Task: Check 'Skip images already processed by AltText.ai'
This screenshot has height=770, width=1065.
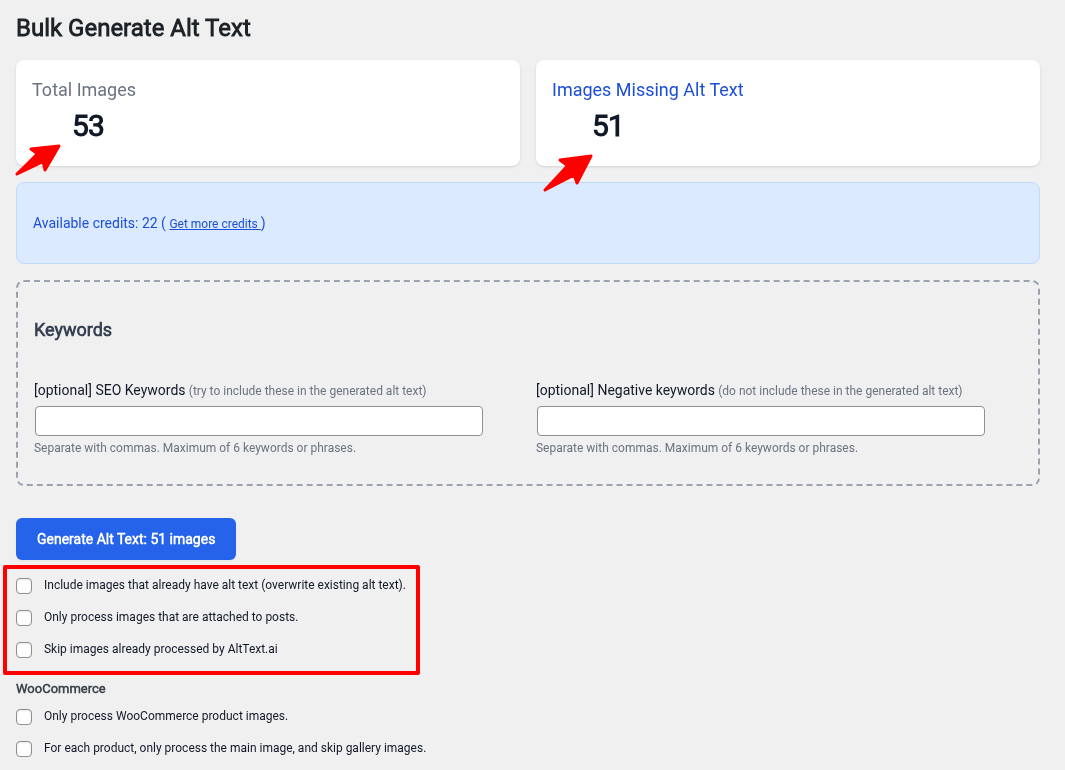Action: [x=24, y=649]
